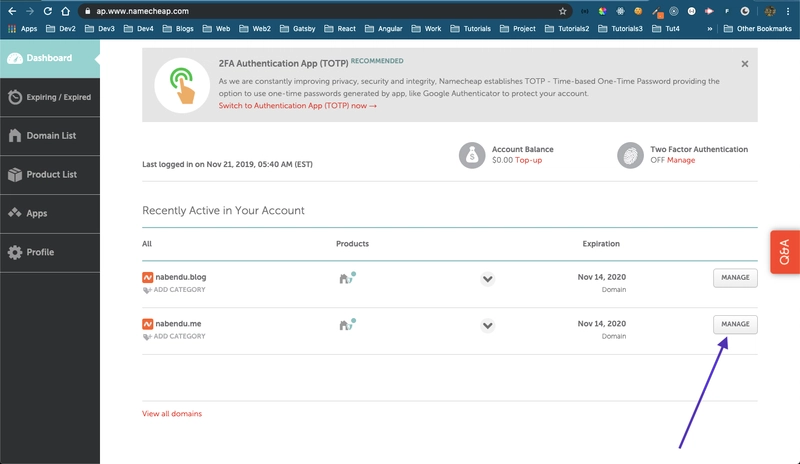Open the Chrome three-dot menu
This screenshot has height=464, width=800.
pyautogui.click(x=788, y=11)
